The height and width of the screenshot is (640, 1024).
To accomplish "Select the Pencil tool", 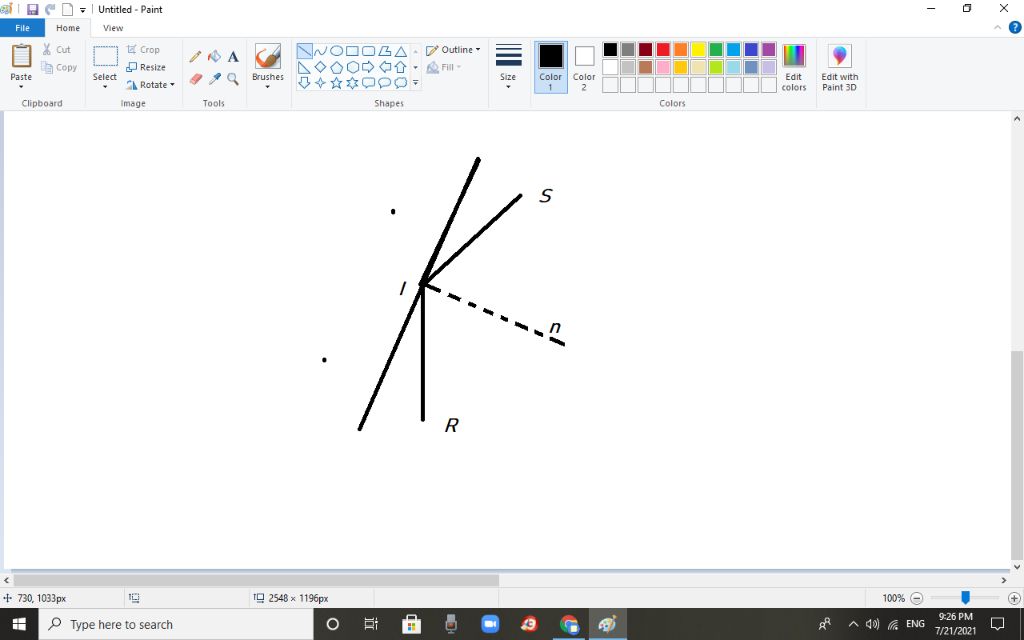I will pyautogui.click(x=195, y=57).
